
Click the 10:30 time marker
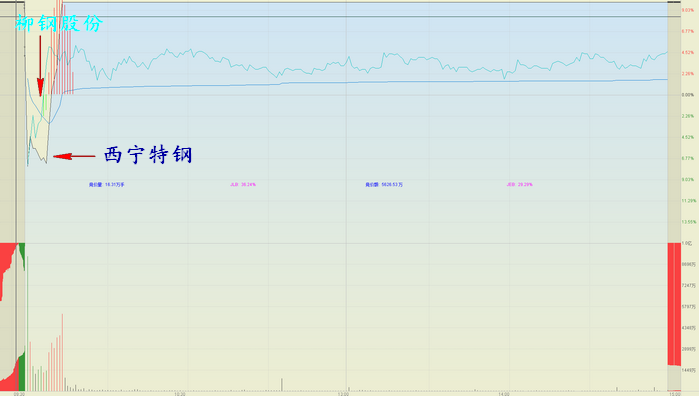(x=180, y=394)
